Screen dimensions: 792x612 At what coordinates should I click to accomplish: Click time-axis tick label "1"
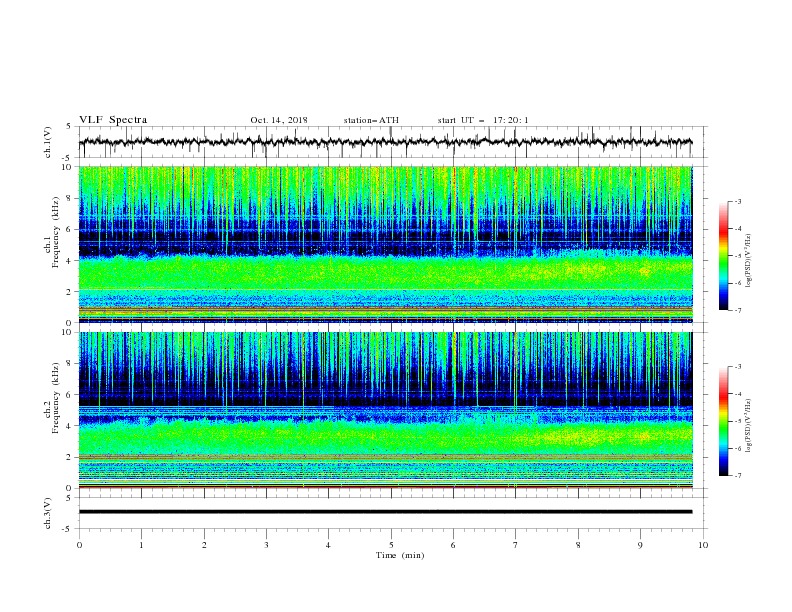141,545
